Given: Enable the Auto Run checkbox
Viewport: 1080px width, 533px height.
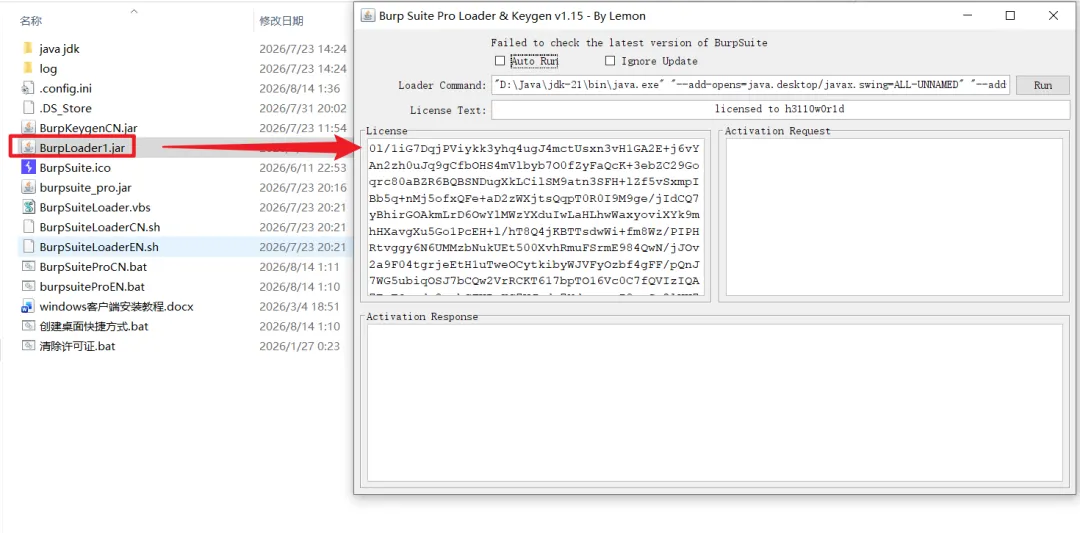Looking at the screenshot, I should point(500,61).
